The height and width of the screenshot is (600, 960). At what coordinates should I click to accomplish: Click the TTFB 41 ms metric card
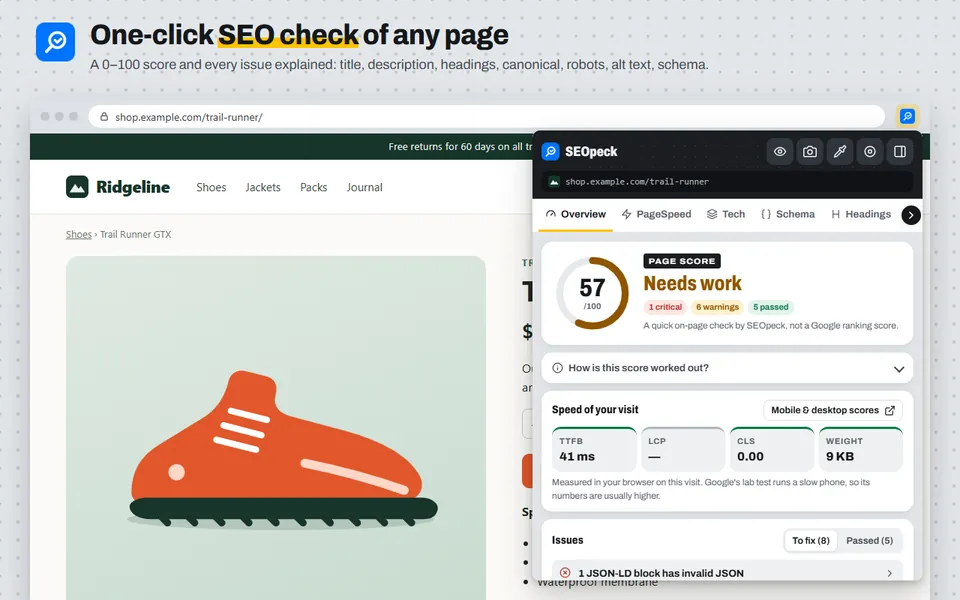(594, 449)
